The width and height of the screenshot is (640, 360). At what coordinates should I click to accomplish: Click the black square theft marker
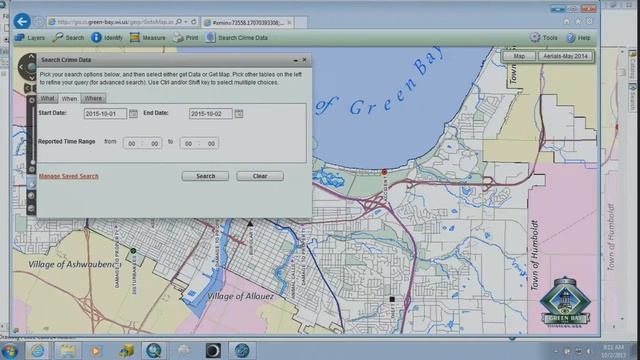pos(392,299)
